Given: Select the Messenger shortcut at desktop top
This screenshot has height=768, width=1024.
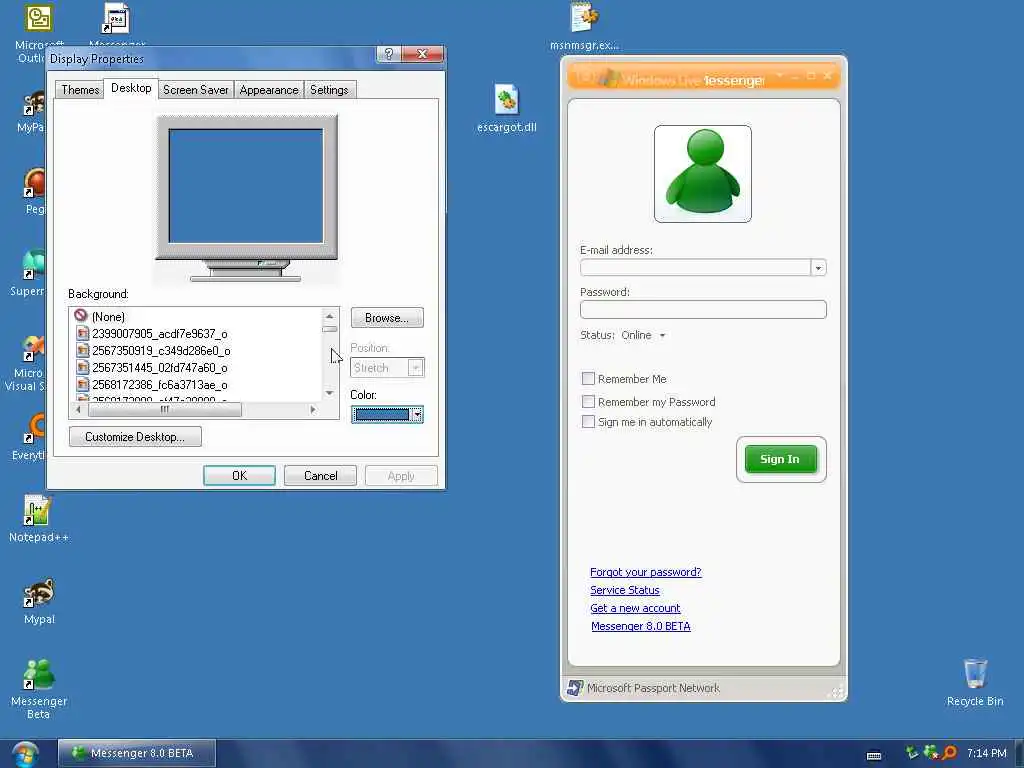Looking at the screenshot, I should point(117,20).
